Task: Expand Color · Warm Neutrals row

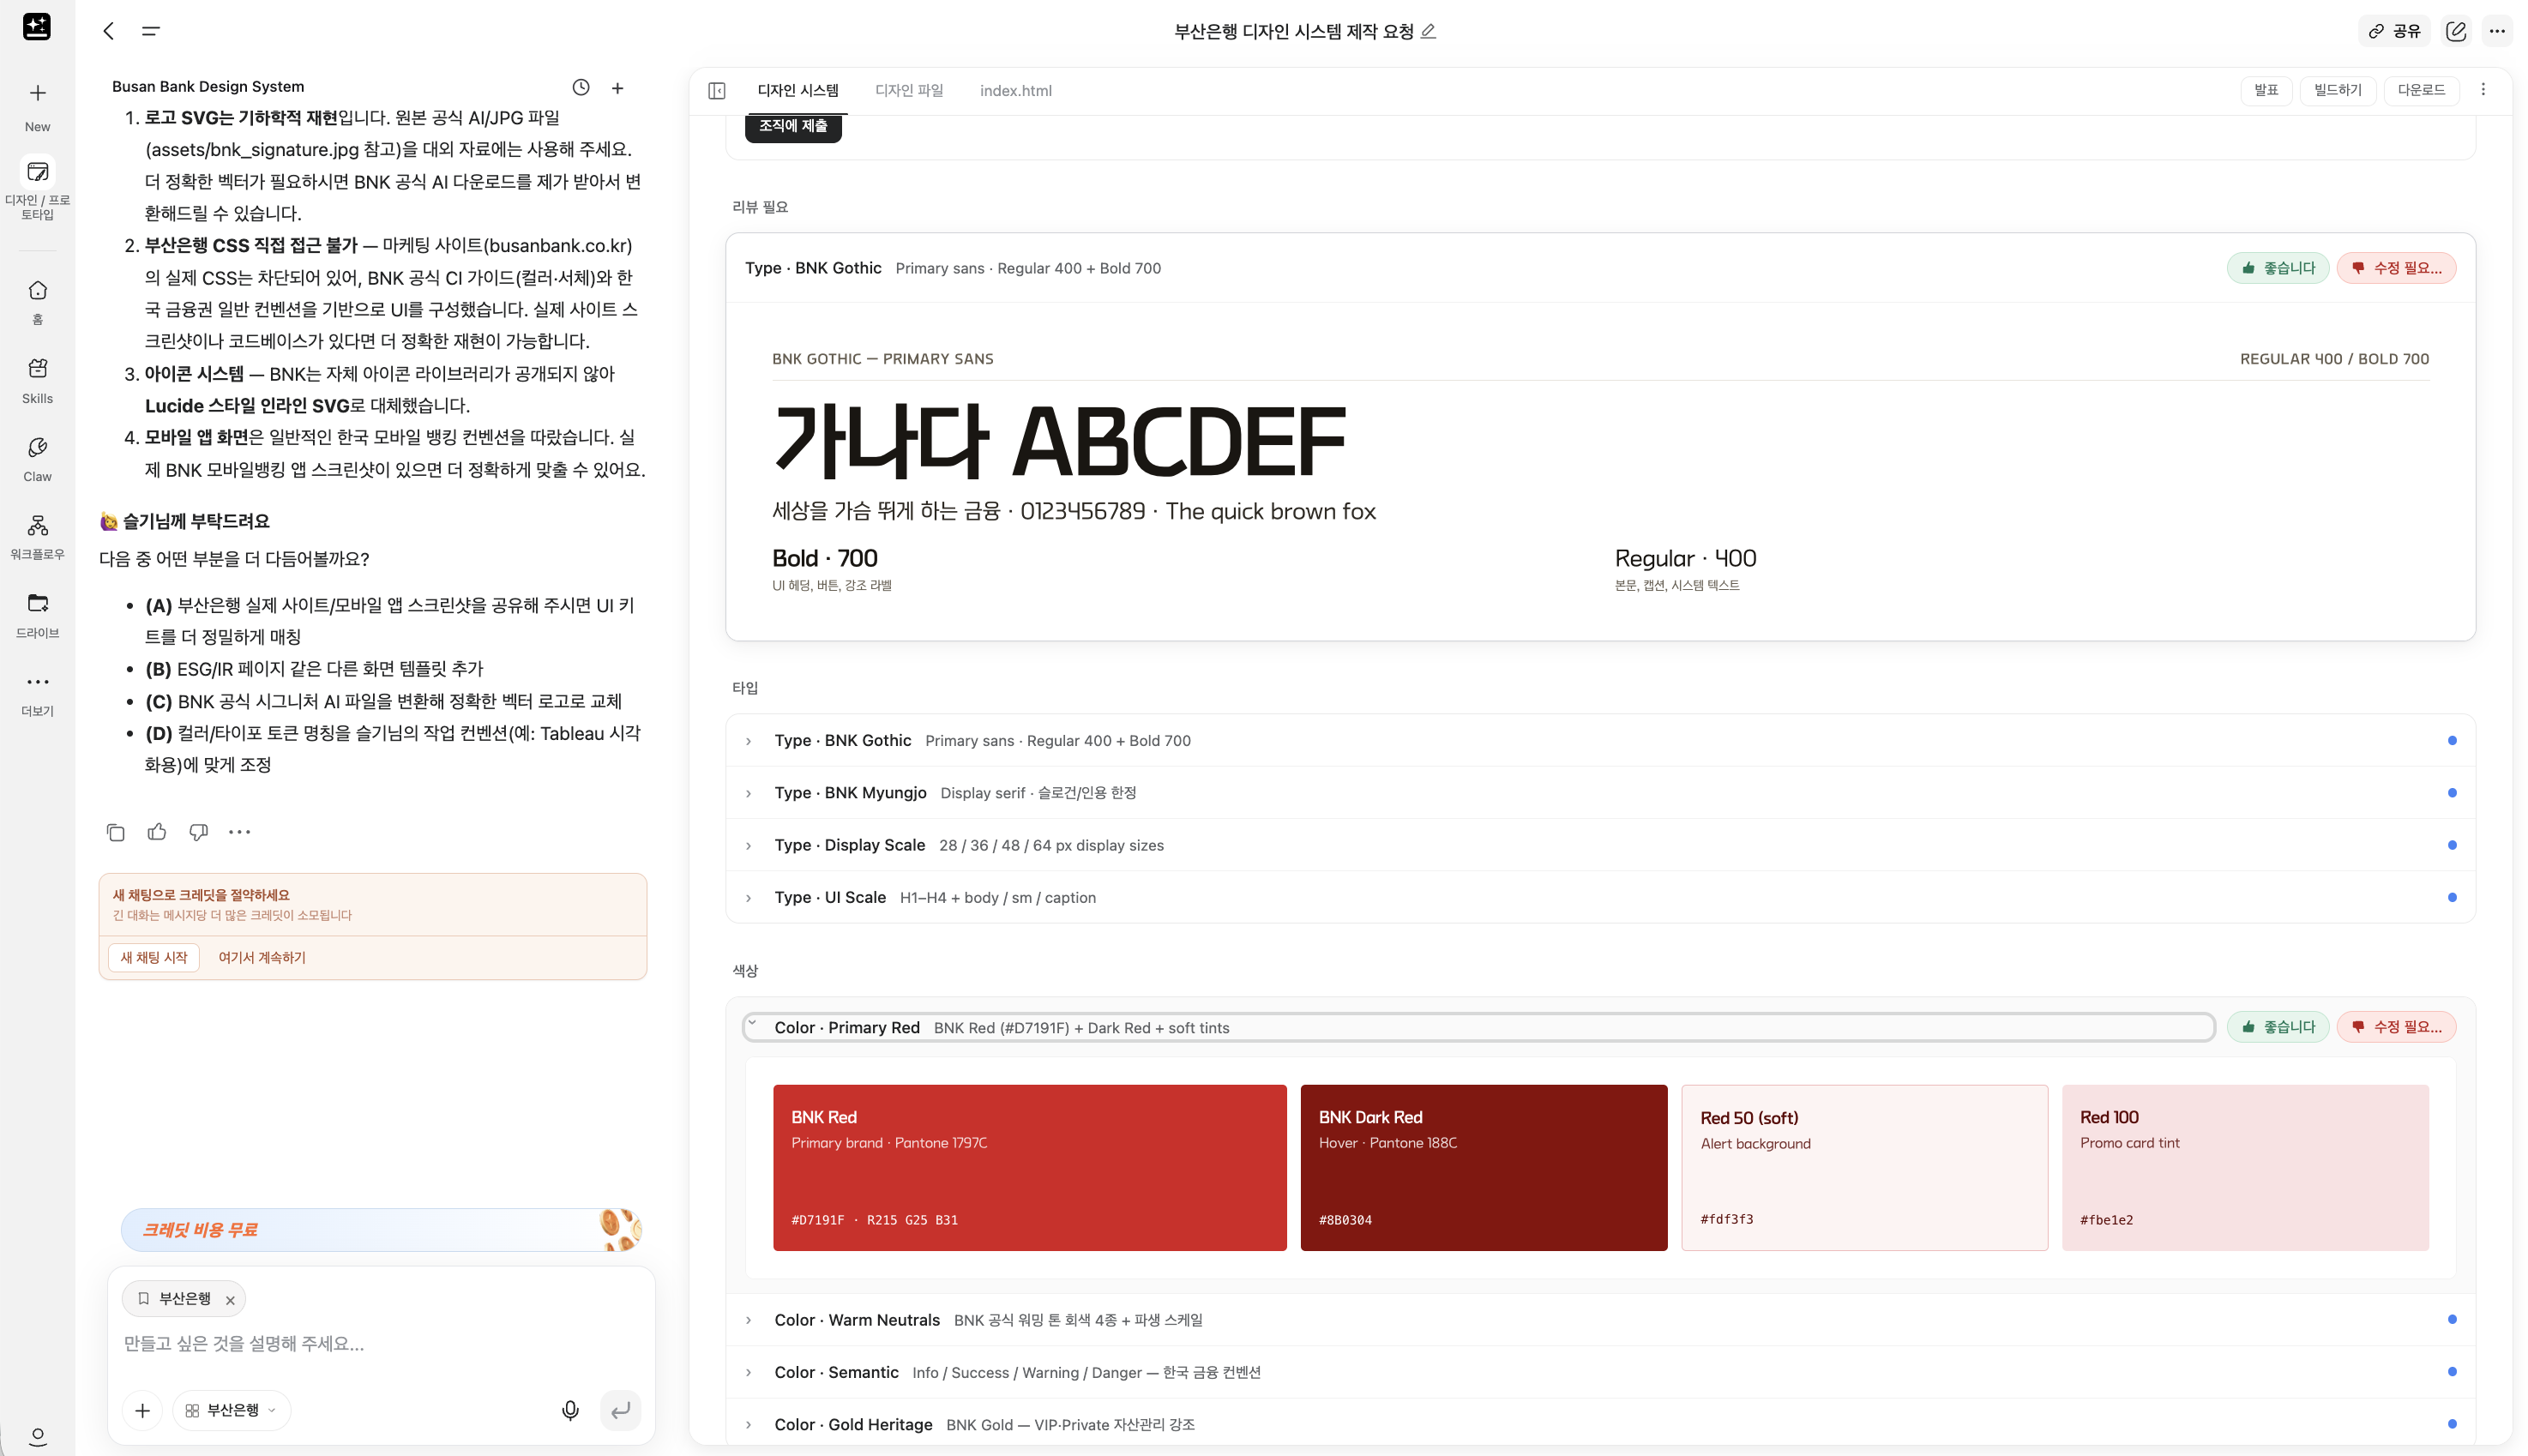Action: (1600, 1320)
